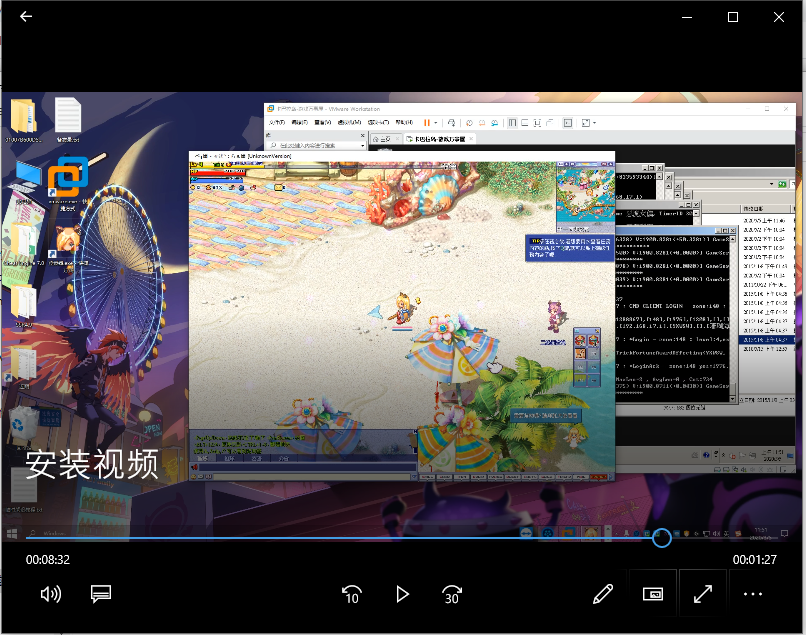Open the pencil edit menu

pos(602,594)
